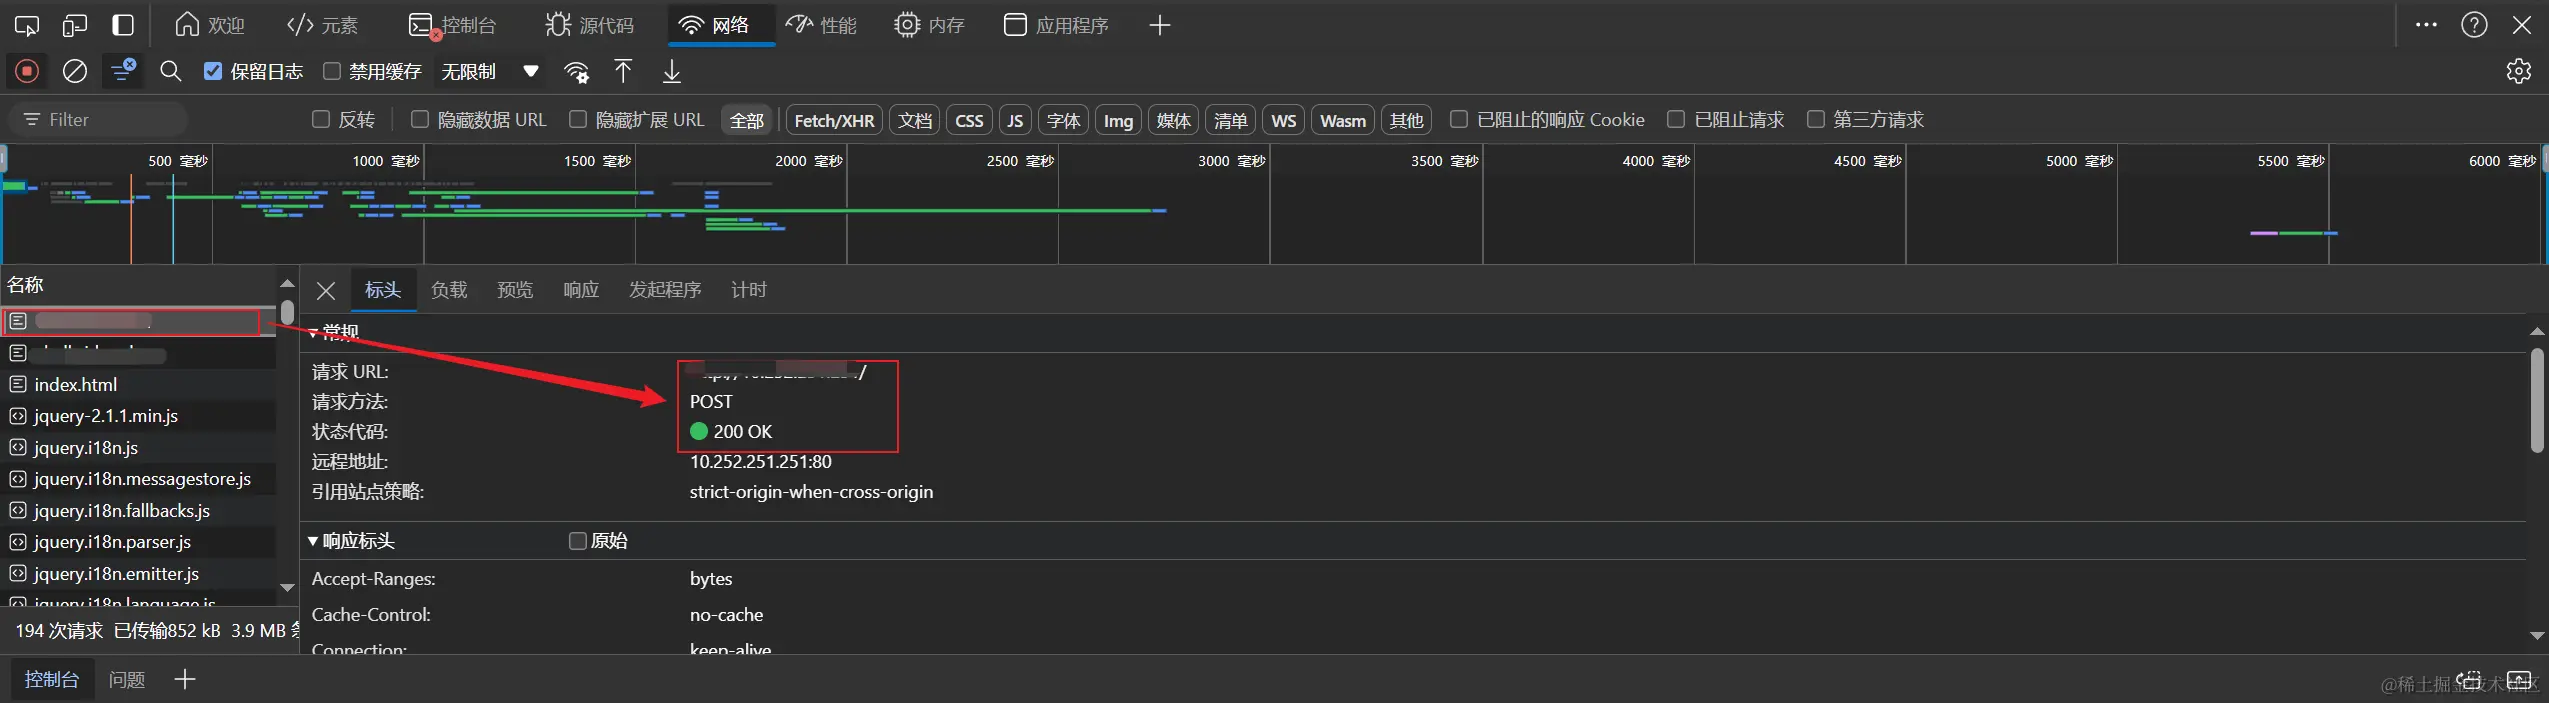Image resolution: width=2549 pixels, height=703 pixels.
Task: Filter by 其他 other type
Action: (x=1406, y=120)
